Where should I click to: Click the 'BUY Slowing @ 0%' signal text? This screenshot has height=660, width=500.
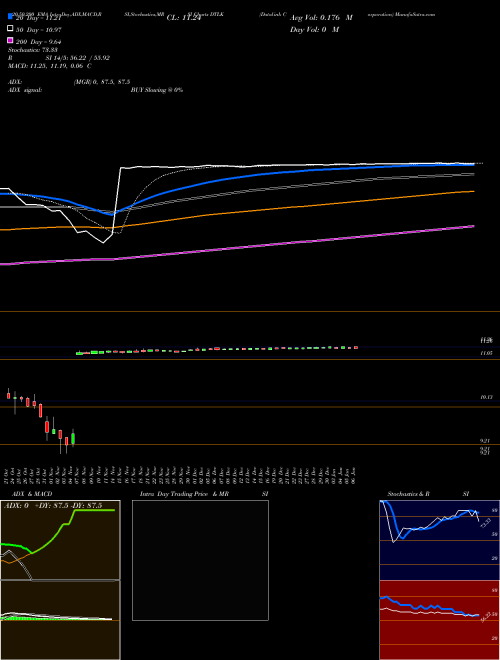(x=157, y=90)
